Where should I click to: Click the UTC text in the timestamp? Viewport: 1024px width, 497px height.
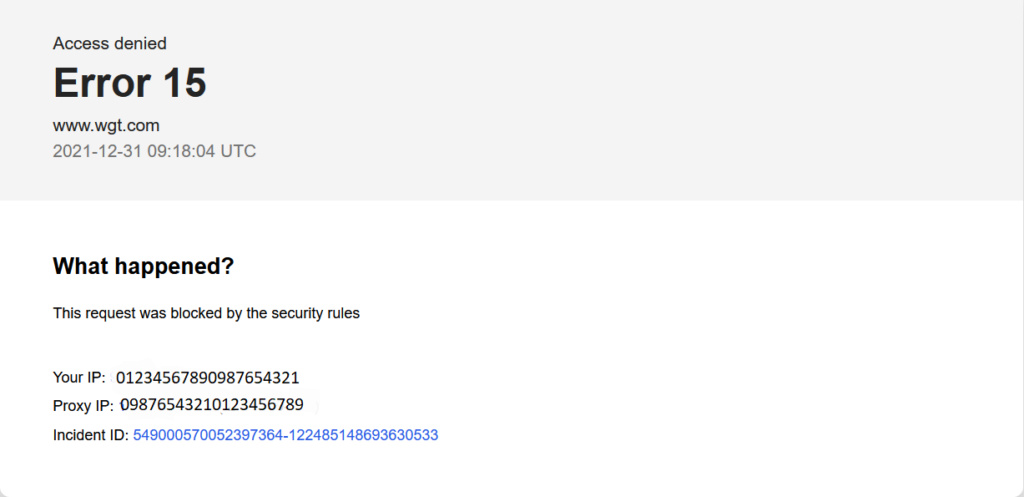[x=238, y=152]
